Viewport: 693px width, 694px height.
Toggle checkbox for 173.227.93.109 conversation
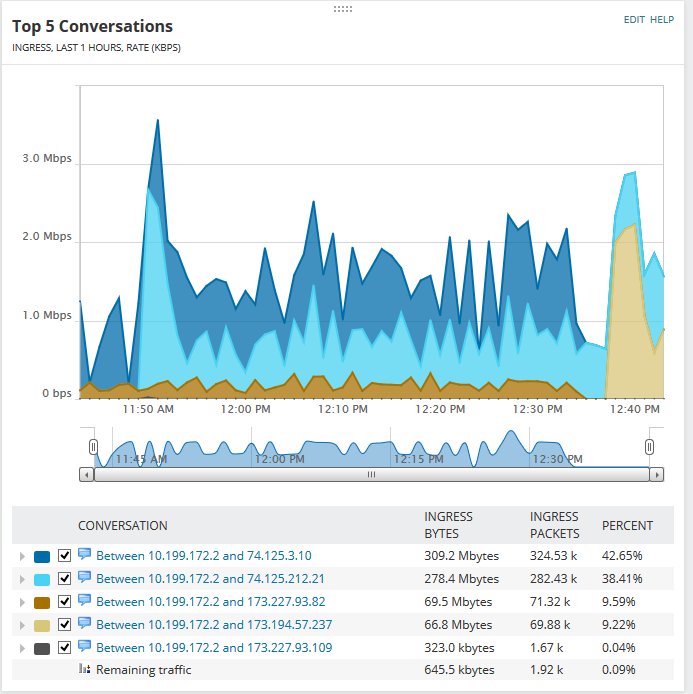tap(65, 648)
